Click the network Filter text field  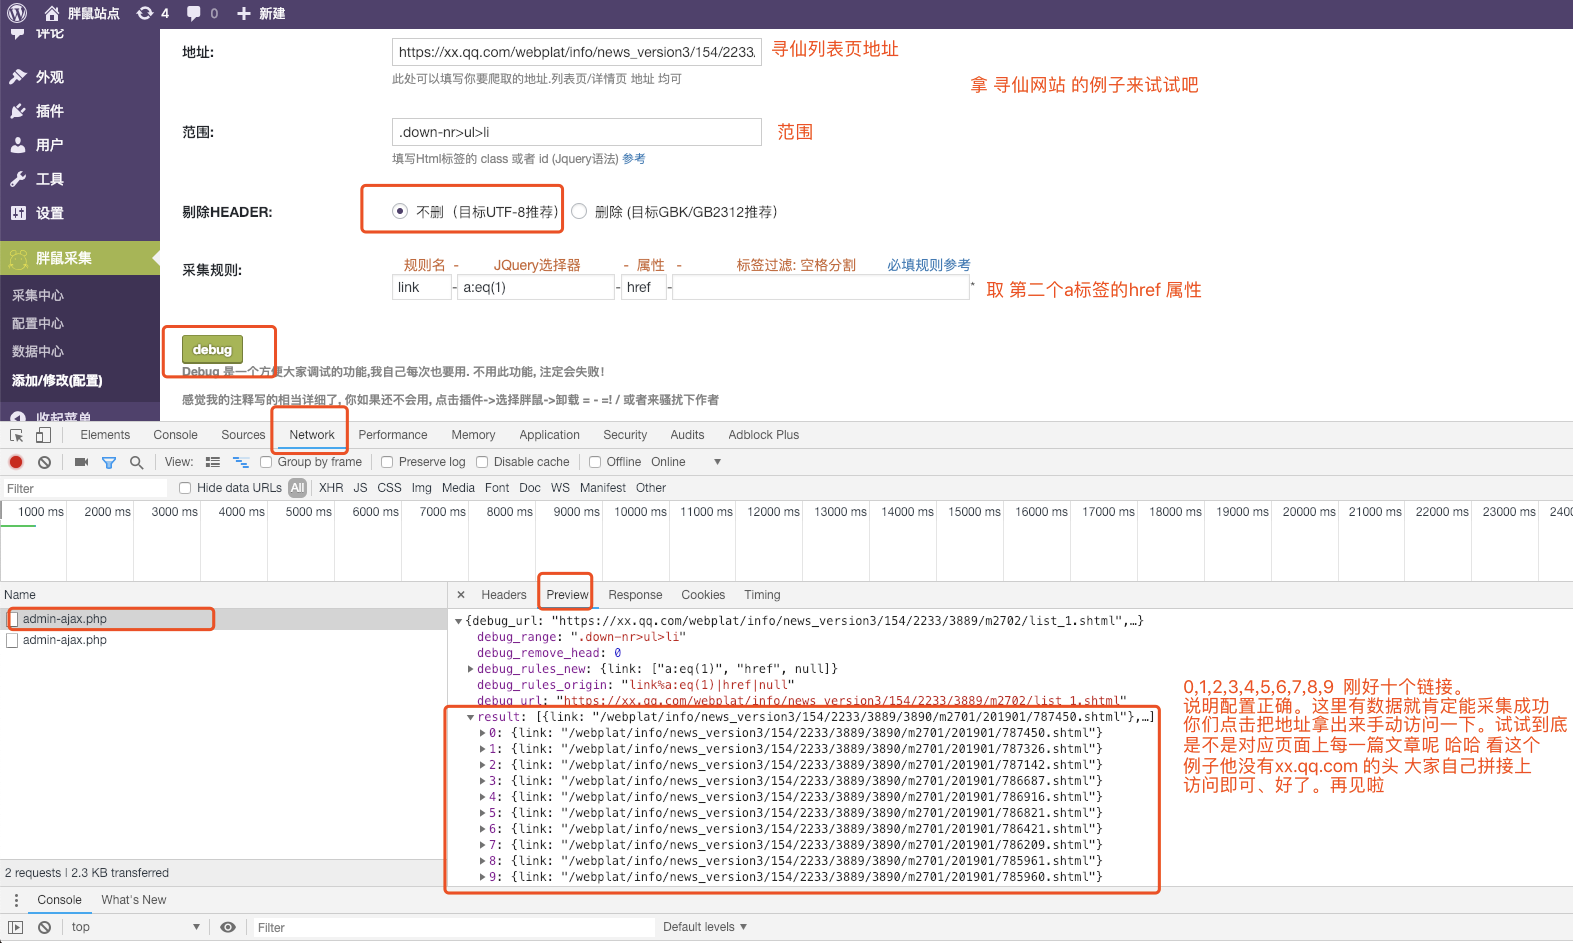pyautogui.click(x=85, y=489)
